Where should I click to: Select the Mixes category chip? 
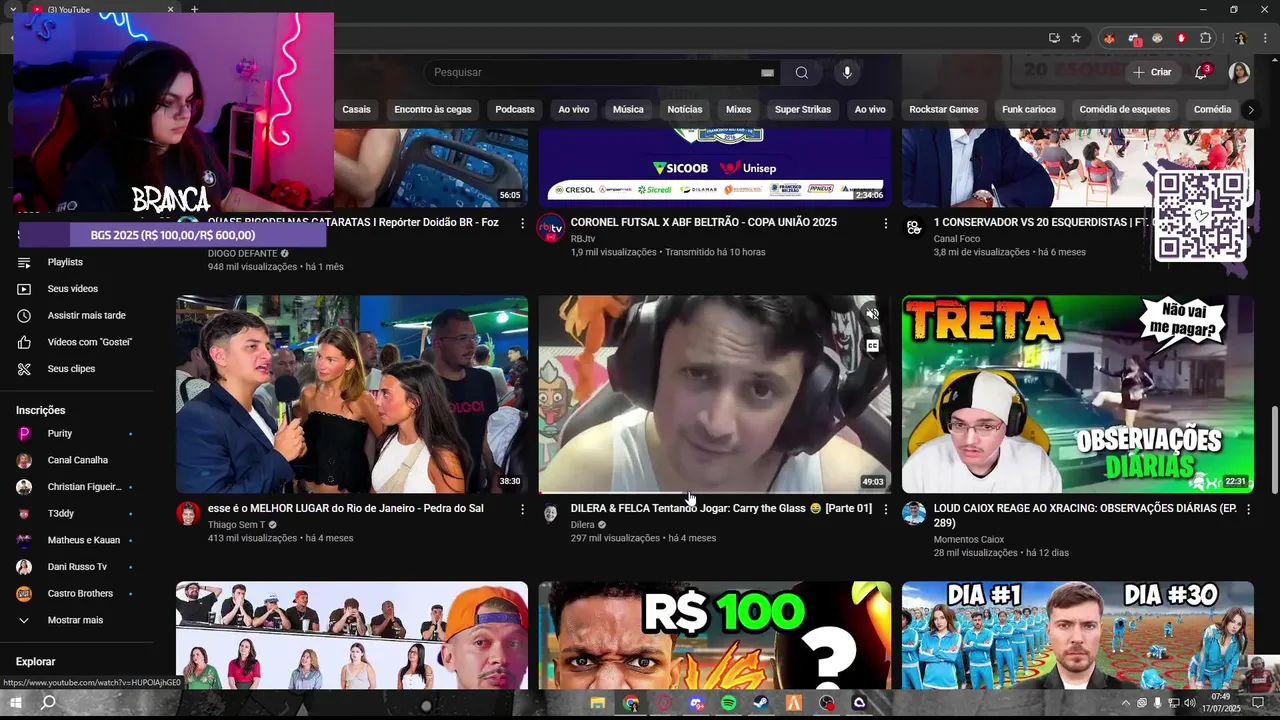(738, 110)
